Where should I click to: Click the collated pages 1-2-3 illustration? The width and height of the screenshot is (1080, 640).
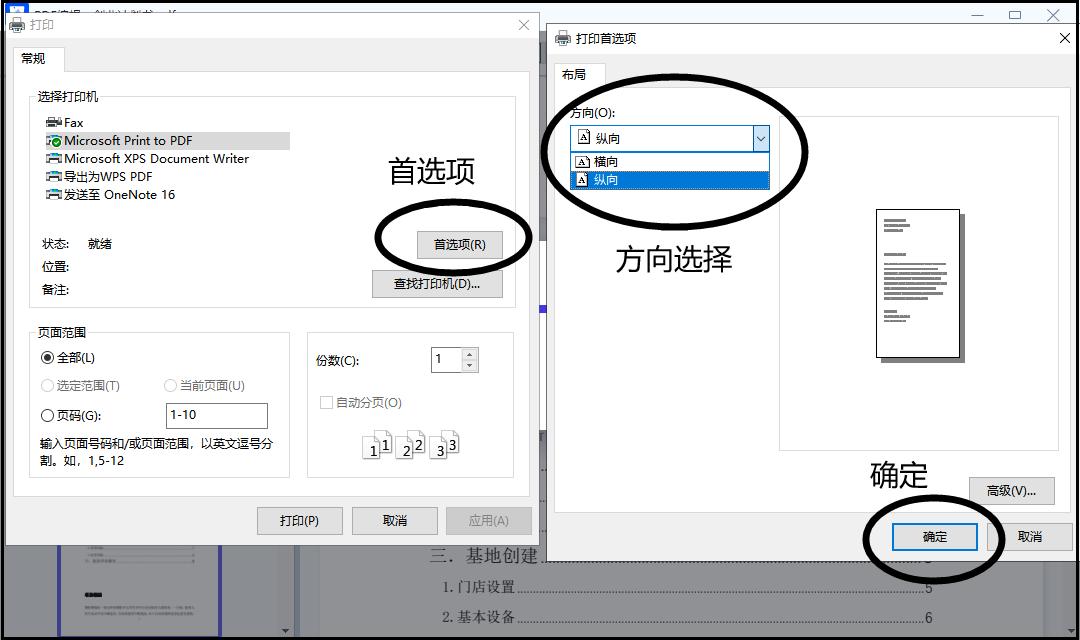coord(409,443)
